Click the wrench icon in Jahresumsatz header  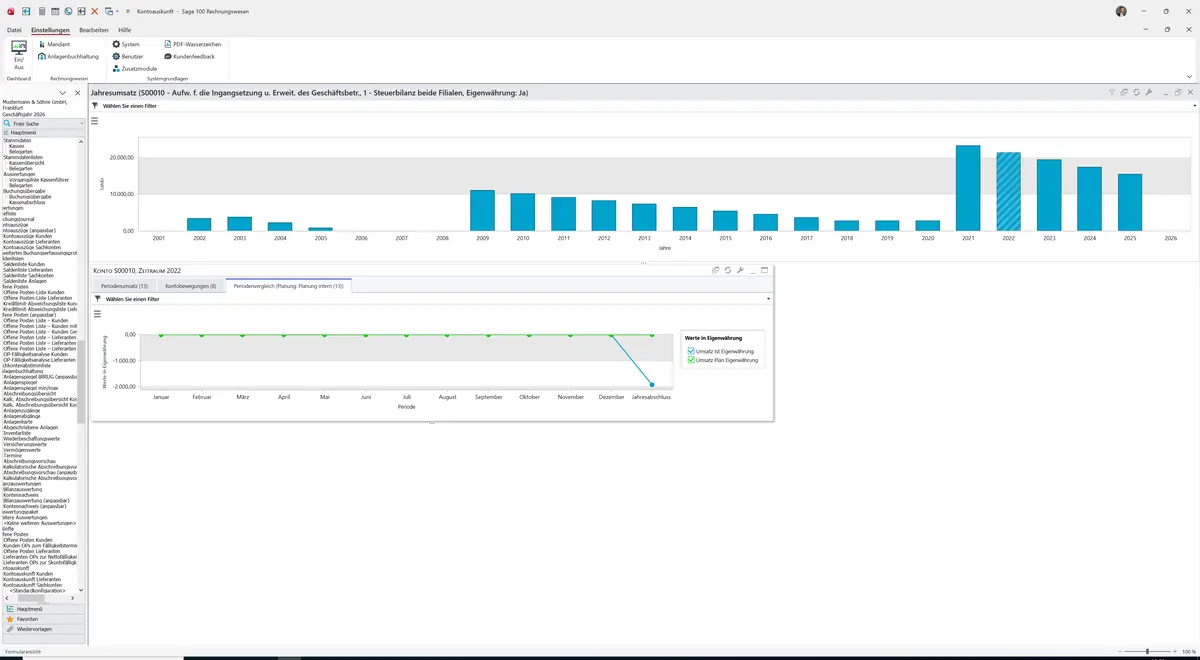[x=1148, y=92]
